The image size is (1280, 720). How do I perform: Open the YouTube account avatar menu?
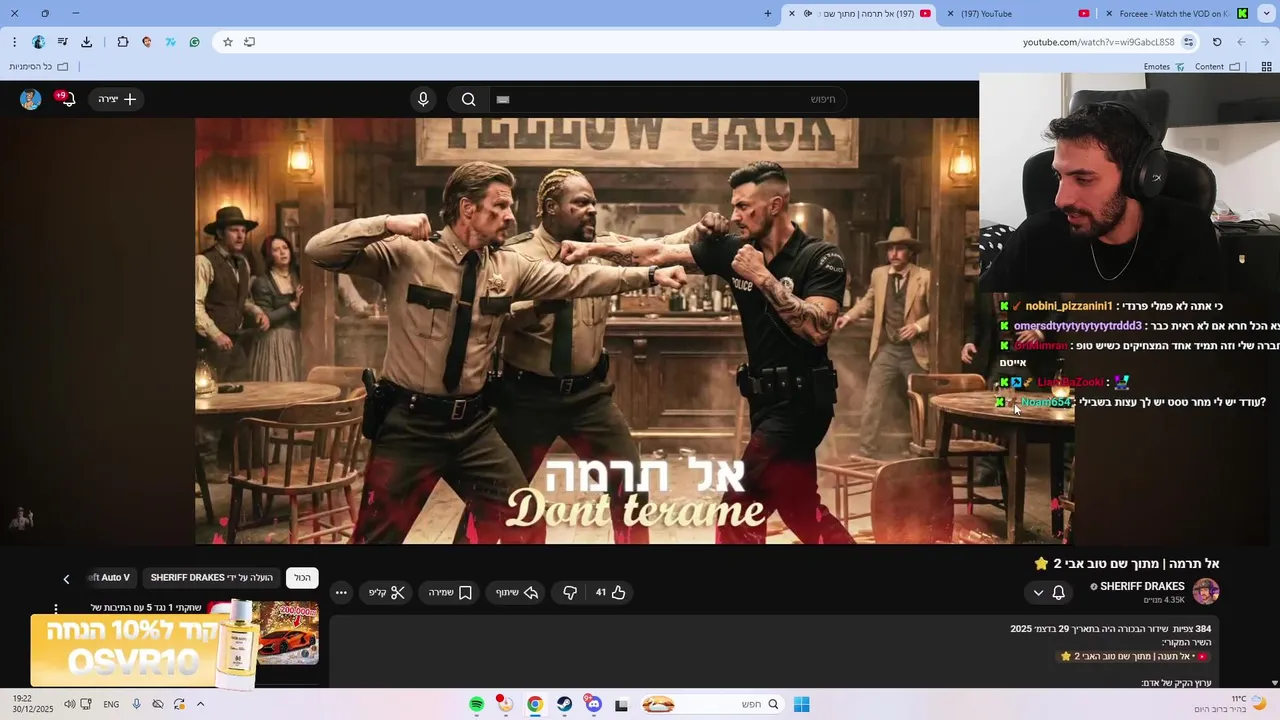pos(31,99)
